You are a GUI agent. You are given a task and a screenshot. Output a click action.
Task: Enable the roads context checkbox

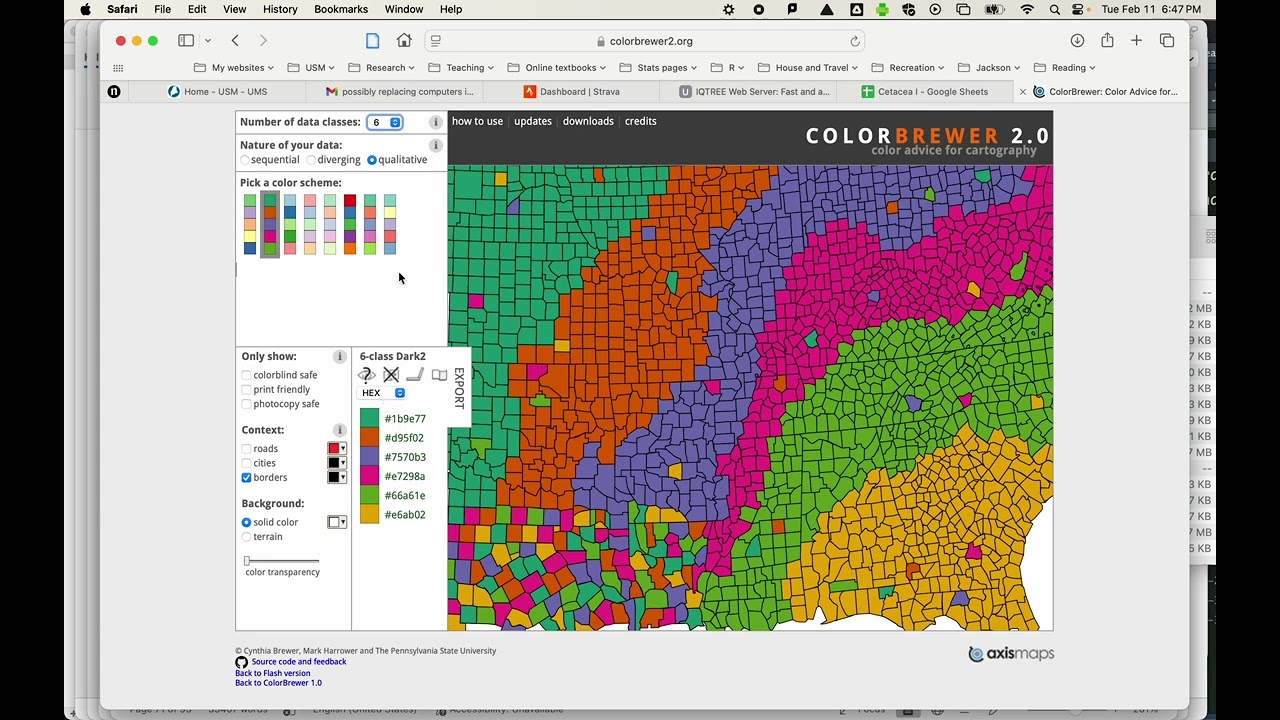(246, 449)
